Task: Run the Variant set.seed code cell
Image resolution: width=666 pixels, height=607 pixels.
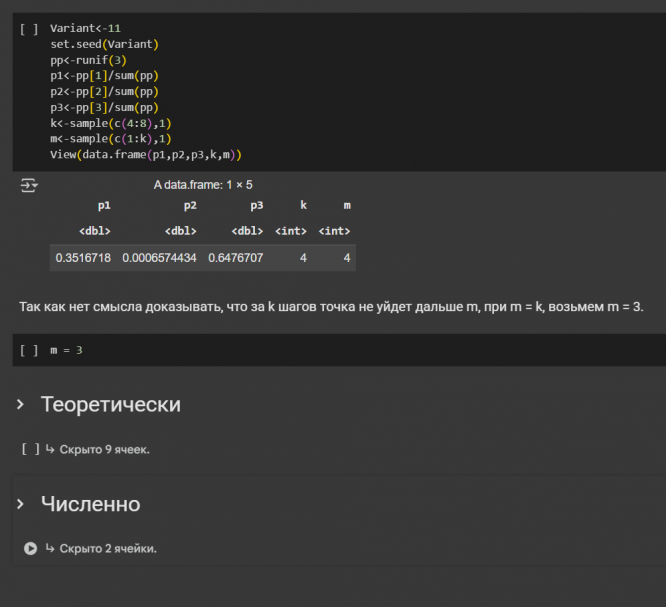Action: (x=28, y=29)
